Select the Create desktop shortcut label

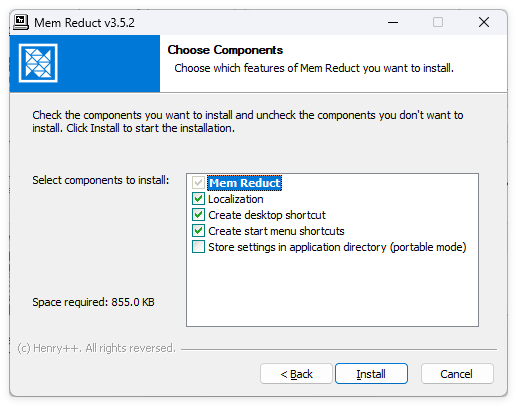(267, 215)
